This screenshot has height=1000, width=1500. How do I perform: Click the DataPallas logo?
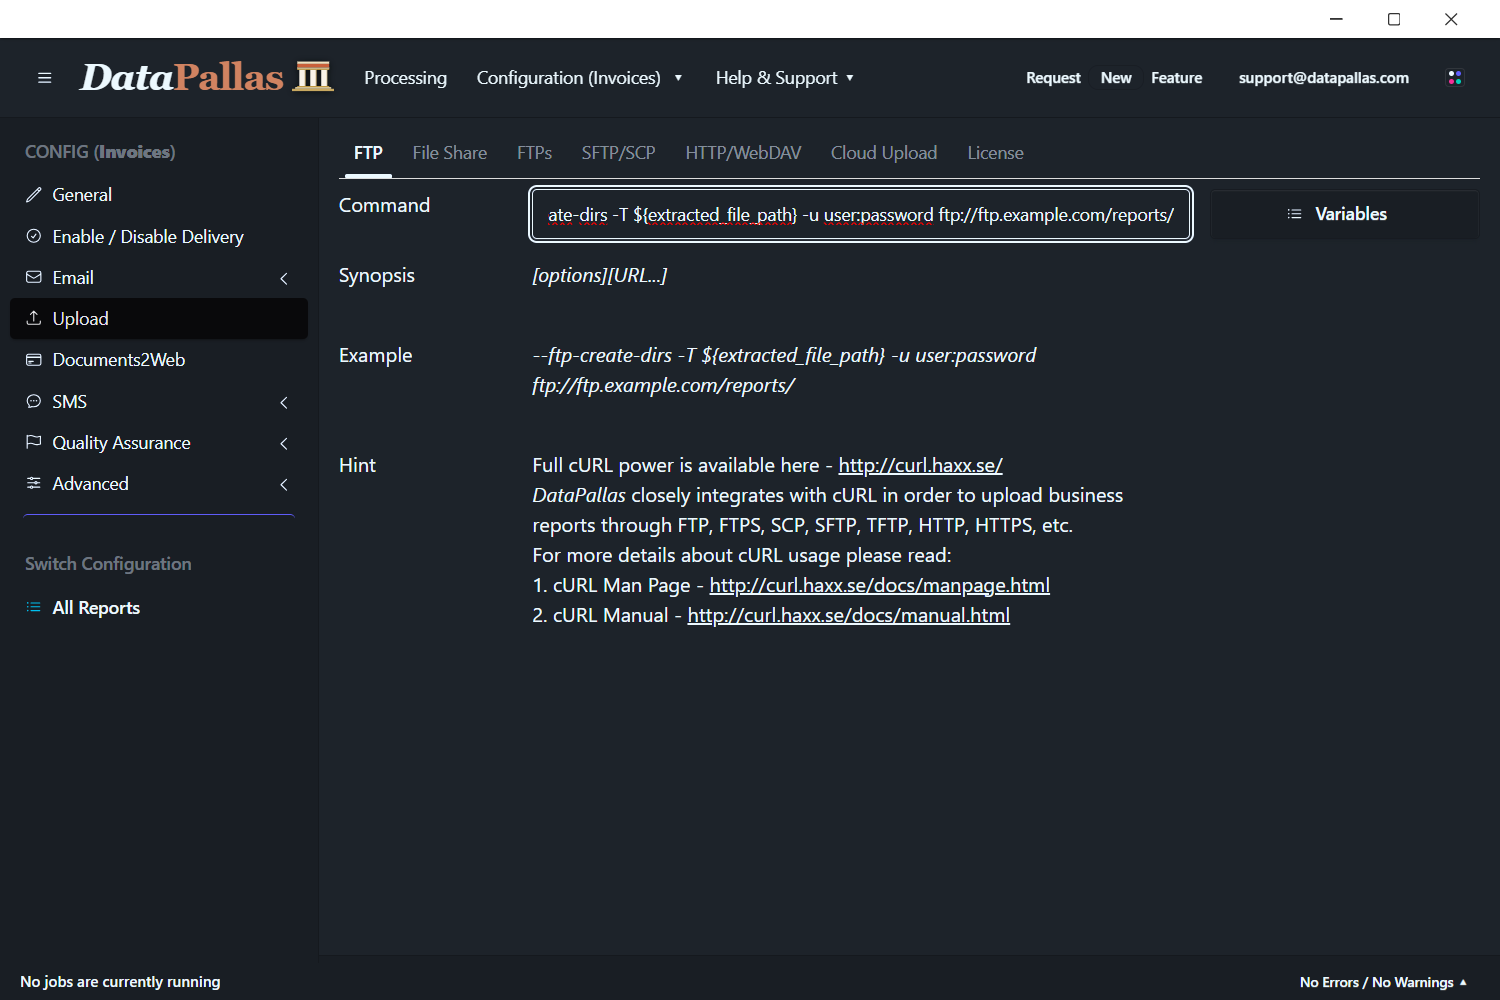[x=206, y=77]
